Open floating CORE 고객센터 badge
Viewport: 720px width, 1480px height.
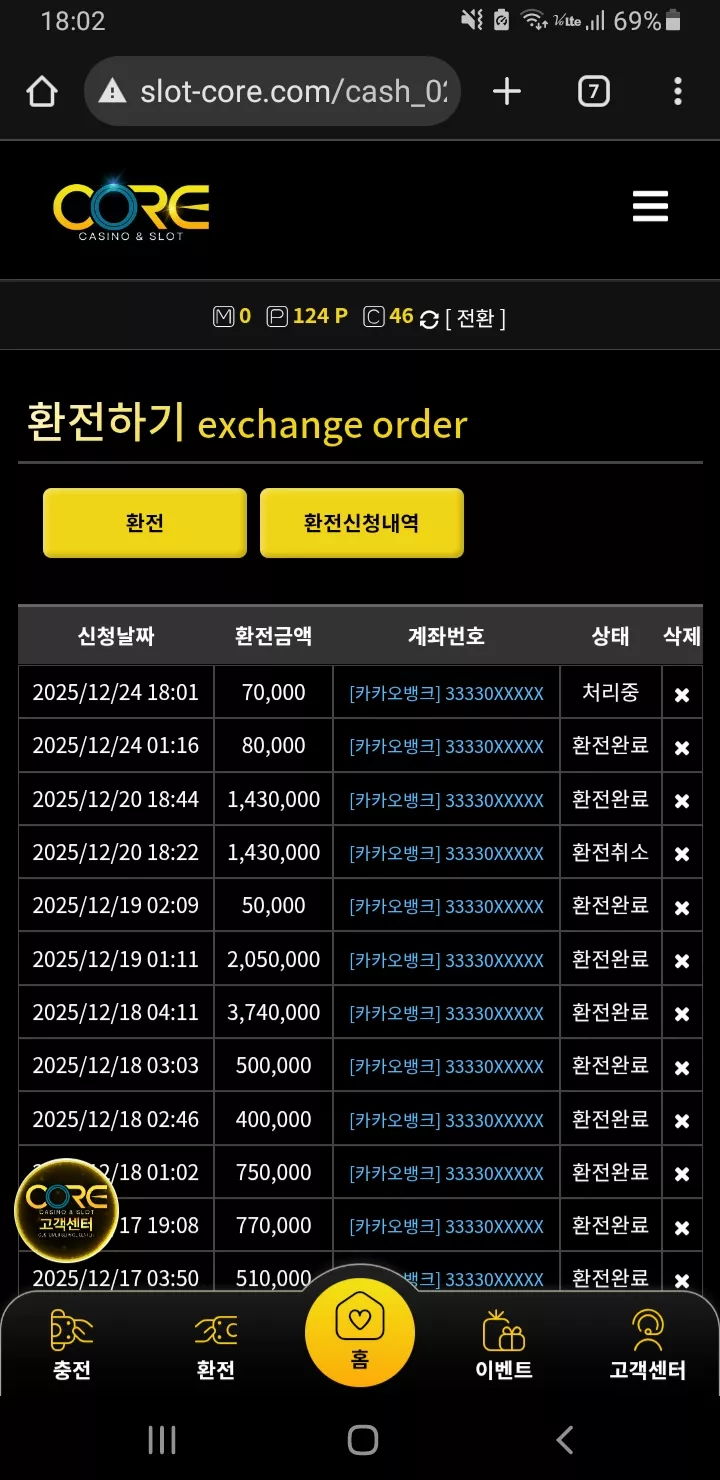pyautogui.click(x=67, y=1210)
